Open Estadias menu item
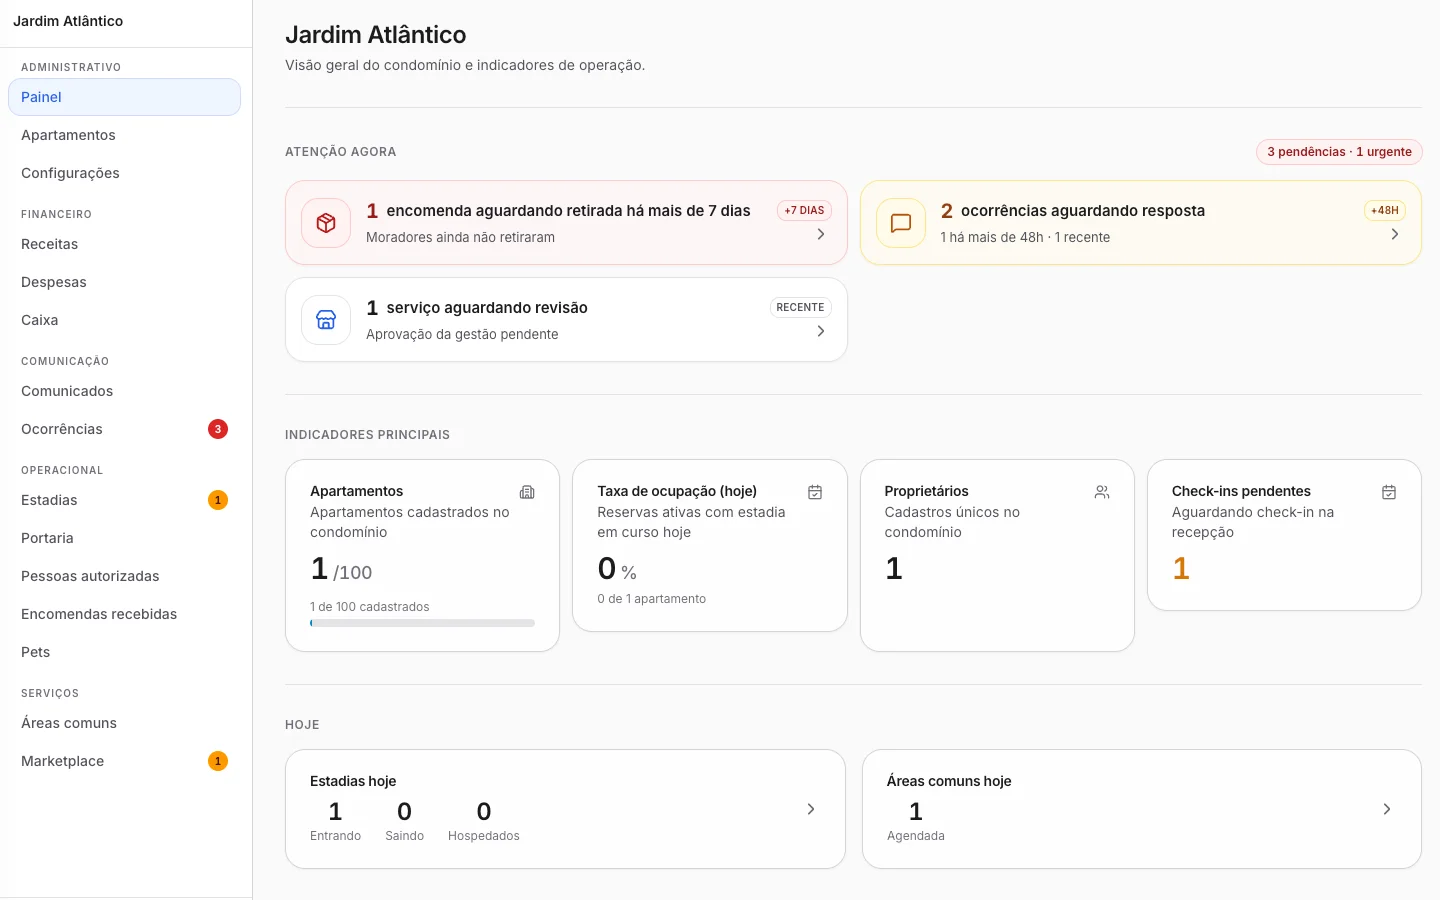 pos(124,500)
